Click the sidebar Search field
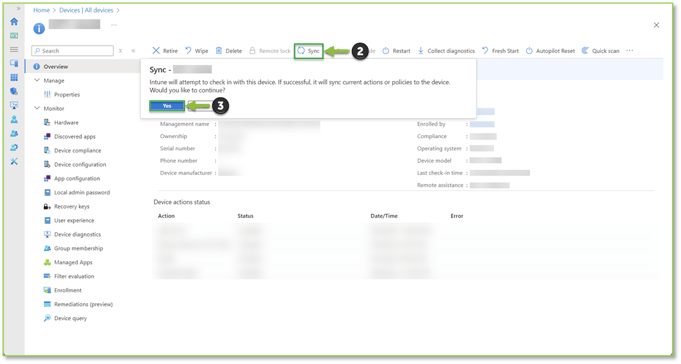 (x=73, y=51)
